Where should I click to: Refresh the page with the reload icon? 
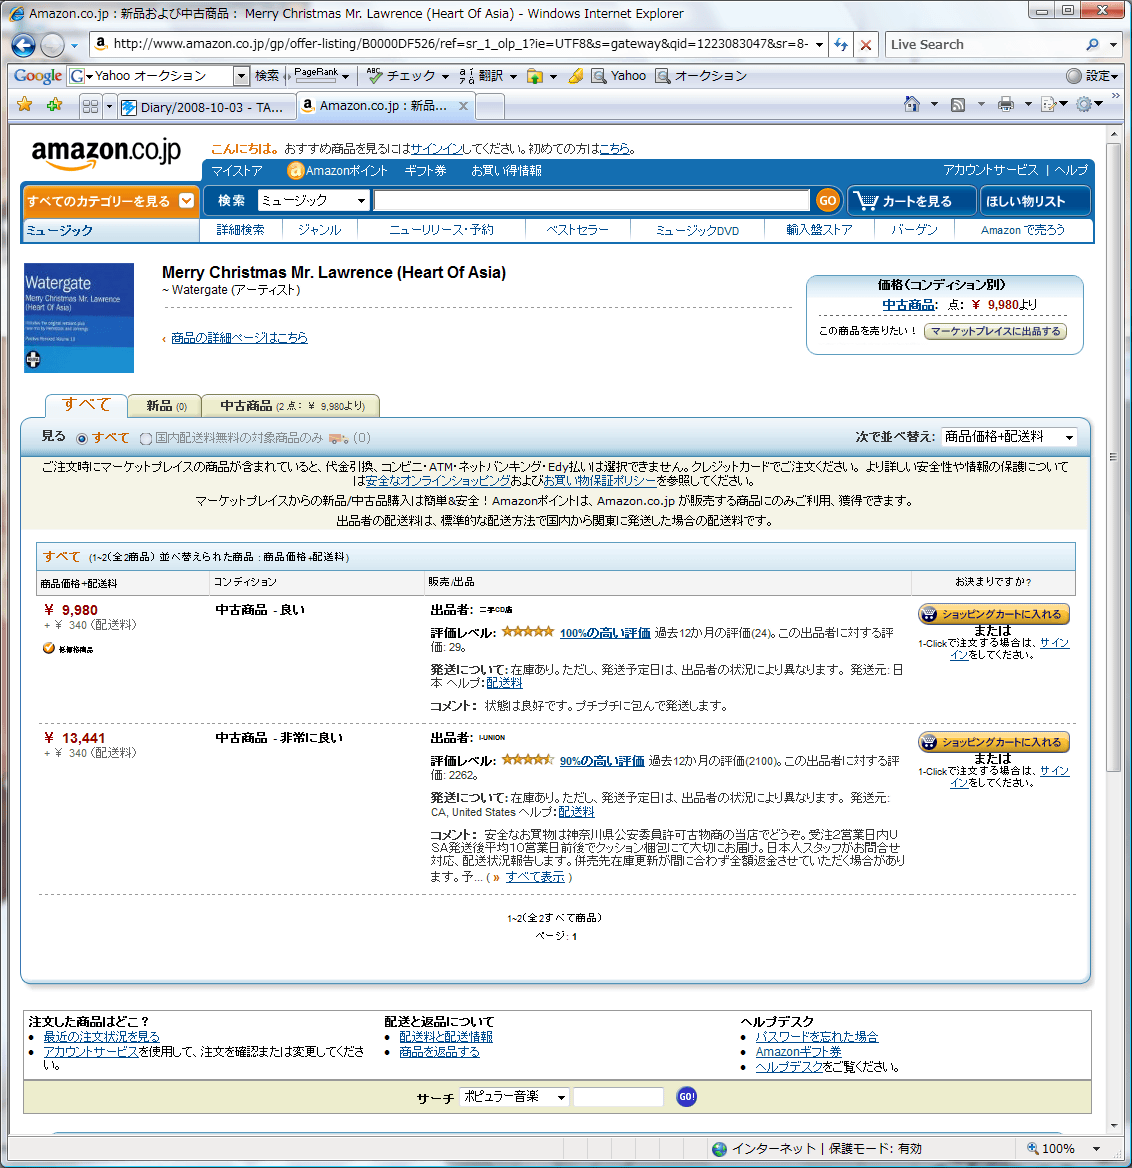click(x=841, y=45)
